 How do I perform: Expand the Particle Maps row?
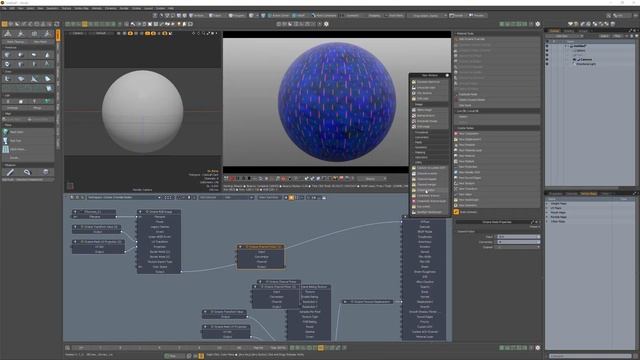pyautogui.click(x=547, y=217)
